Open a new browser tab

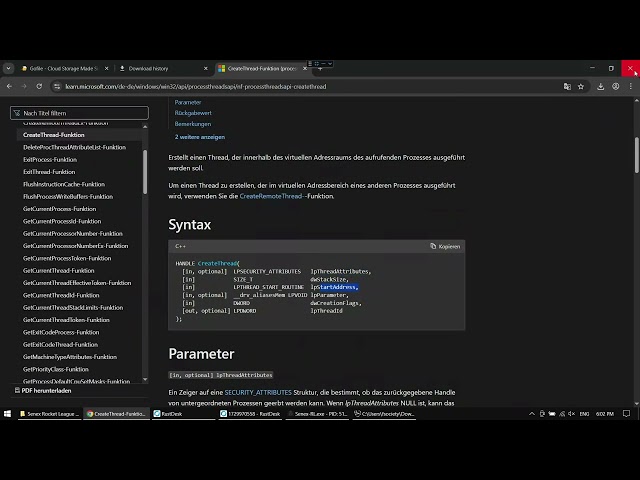[x=320, y=69]
